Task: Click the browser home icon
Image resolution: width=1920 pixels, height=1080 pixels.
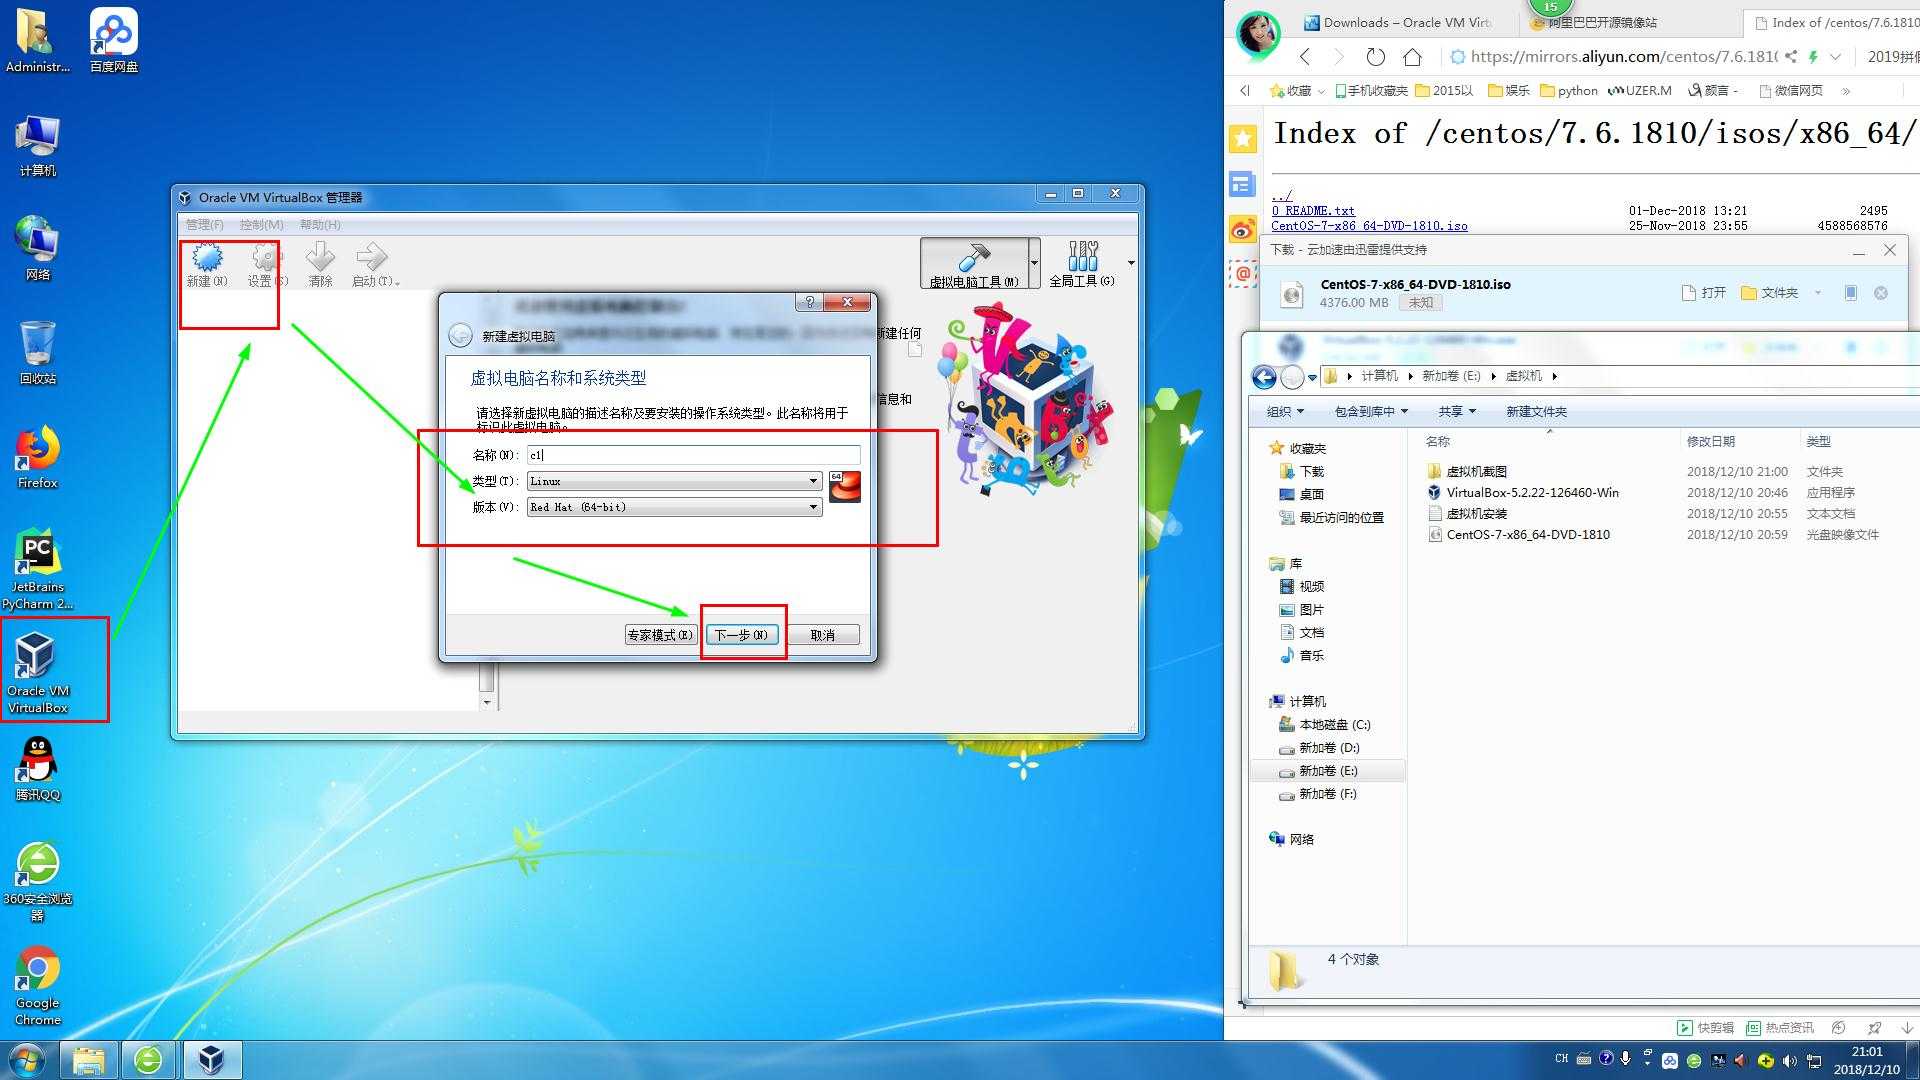Action: click(1412, 57)
